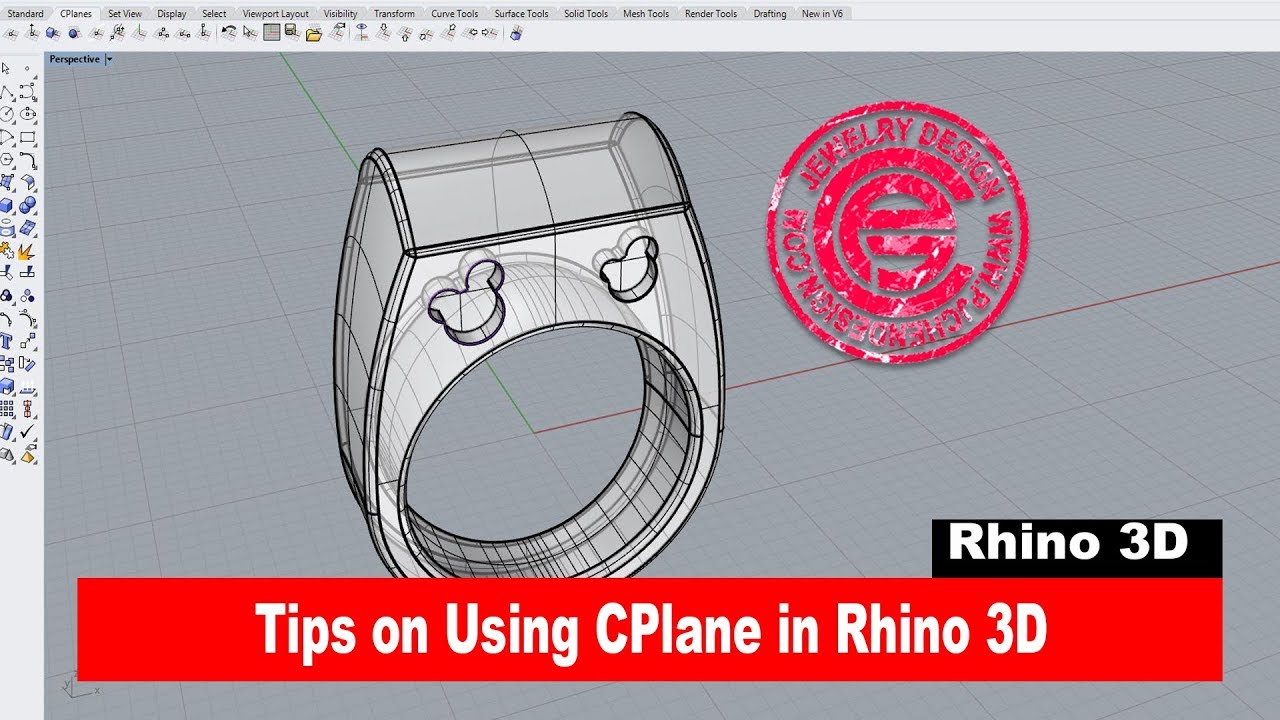Viewport: 1280px width, 720px height.
Task: Click the Read CPlane from file folder icon
Action: pos(313,34)
